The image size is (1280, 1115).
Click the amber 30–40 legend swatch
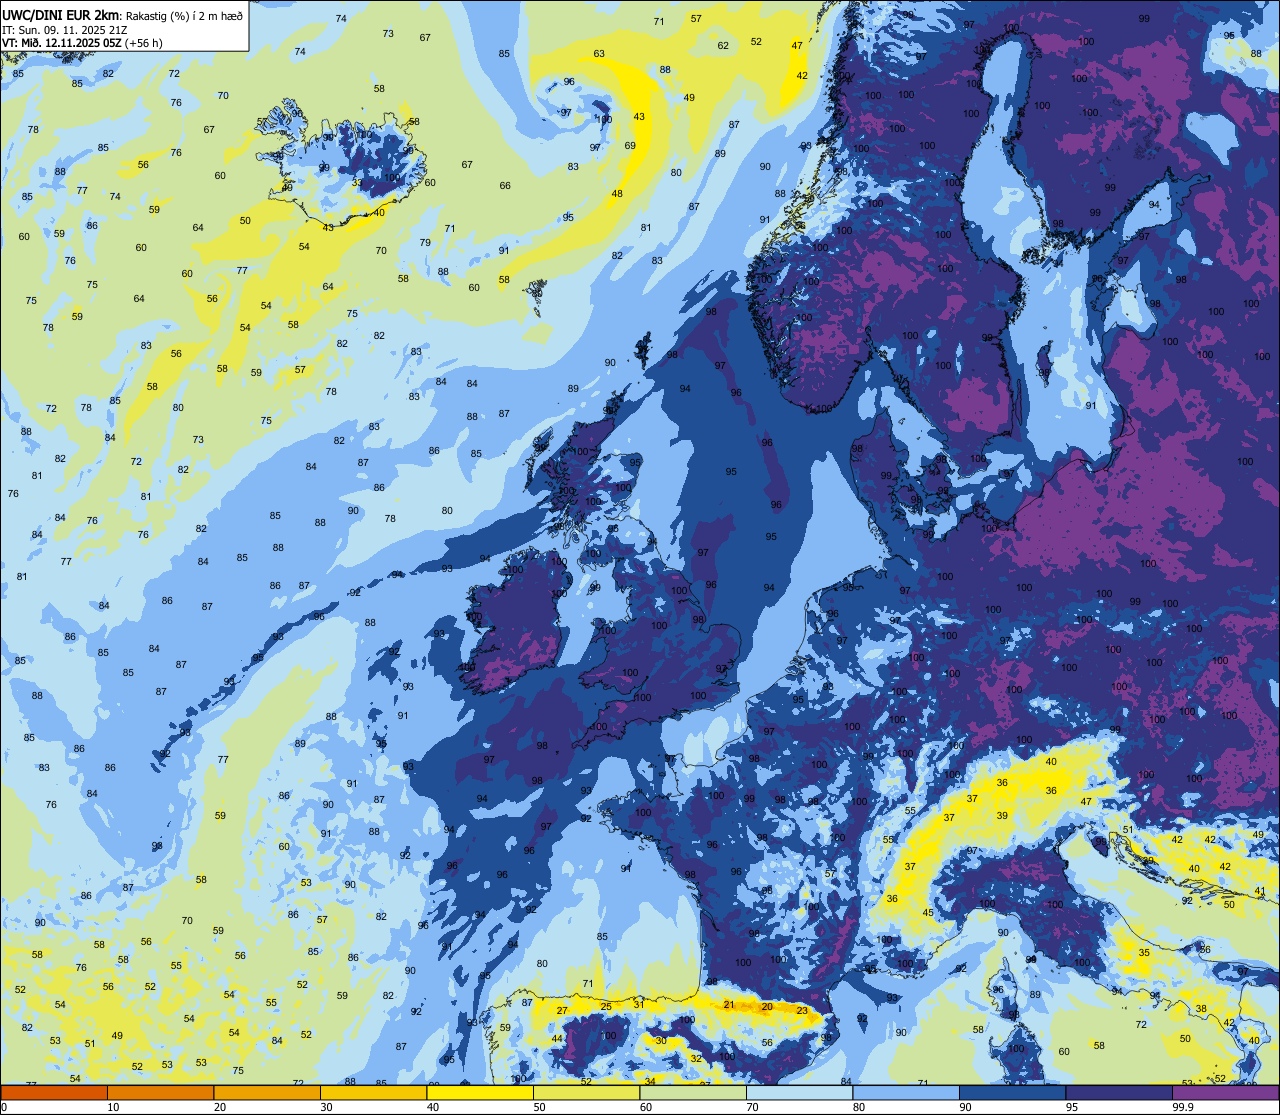pos(373,1092)
